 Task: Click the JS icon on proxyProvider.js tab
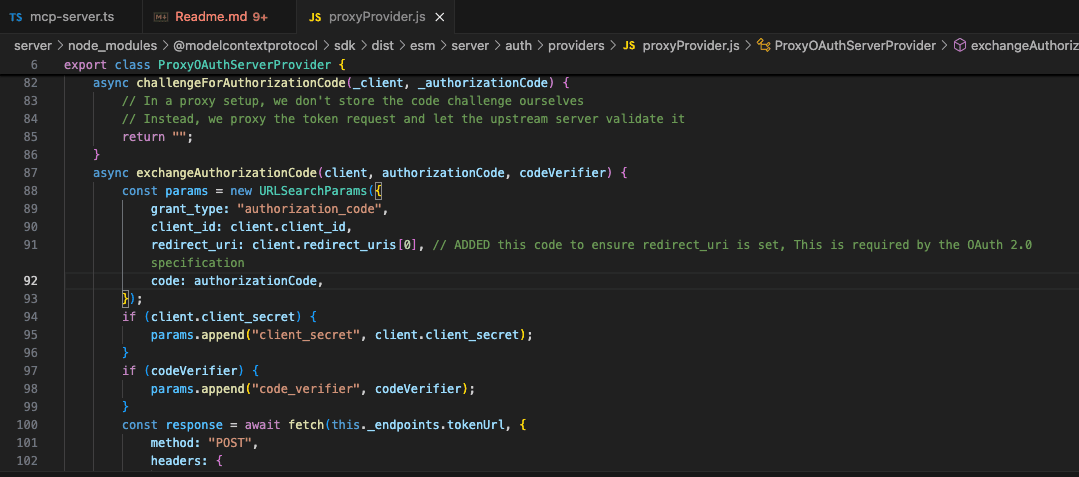[x=316, y=17]
